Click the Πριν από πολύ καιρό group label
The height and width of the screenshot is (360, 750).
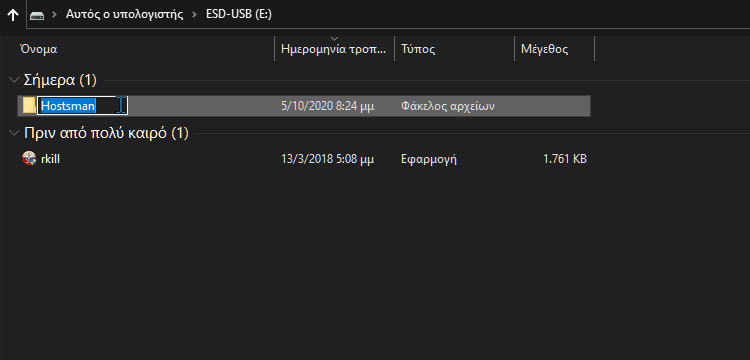click(106, 133)
